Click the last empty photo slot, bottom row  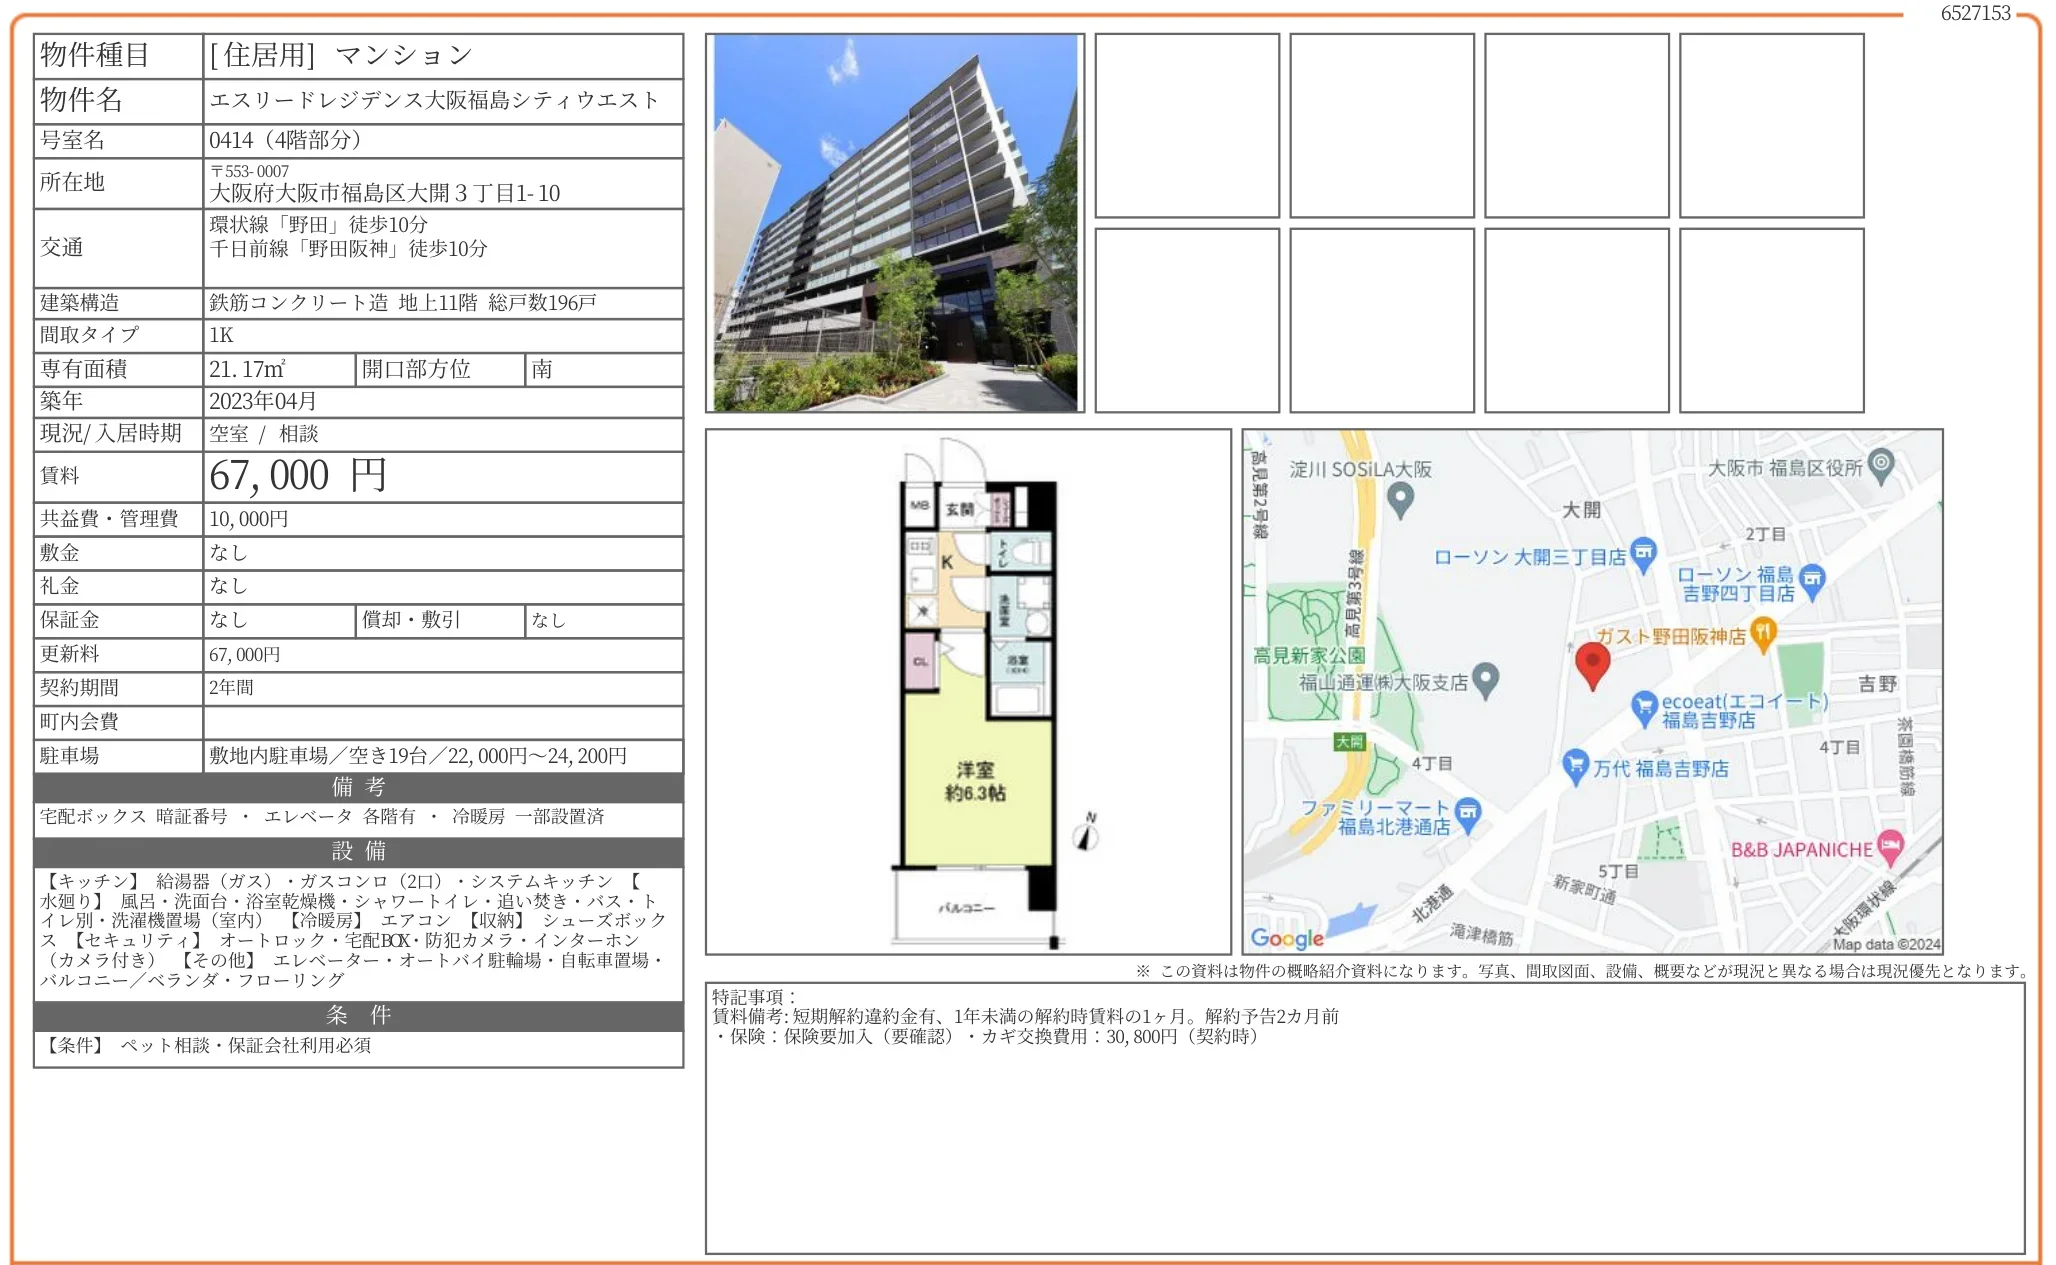1771,320
